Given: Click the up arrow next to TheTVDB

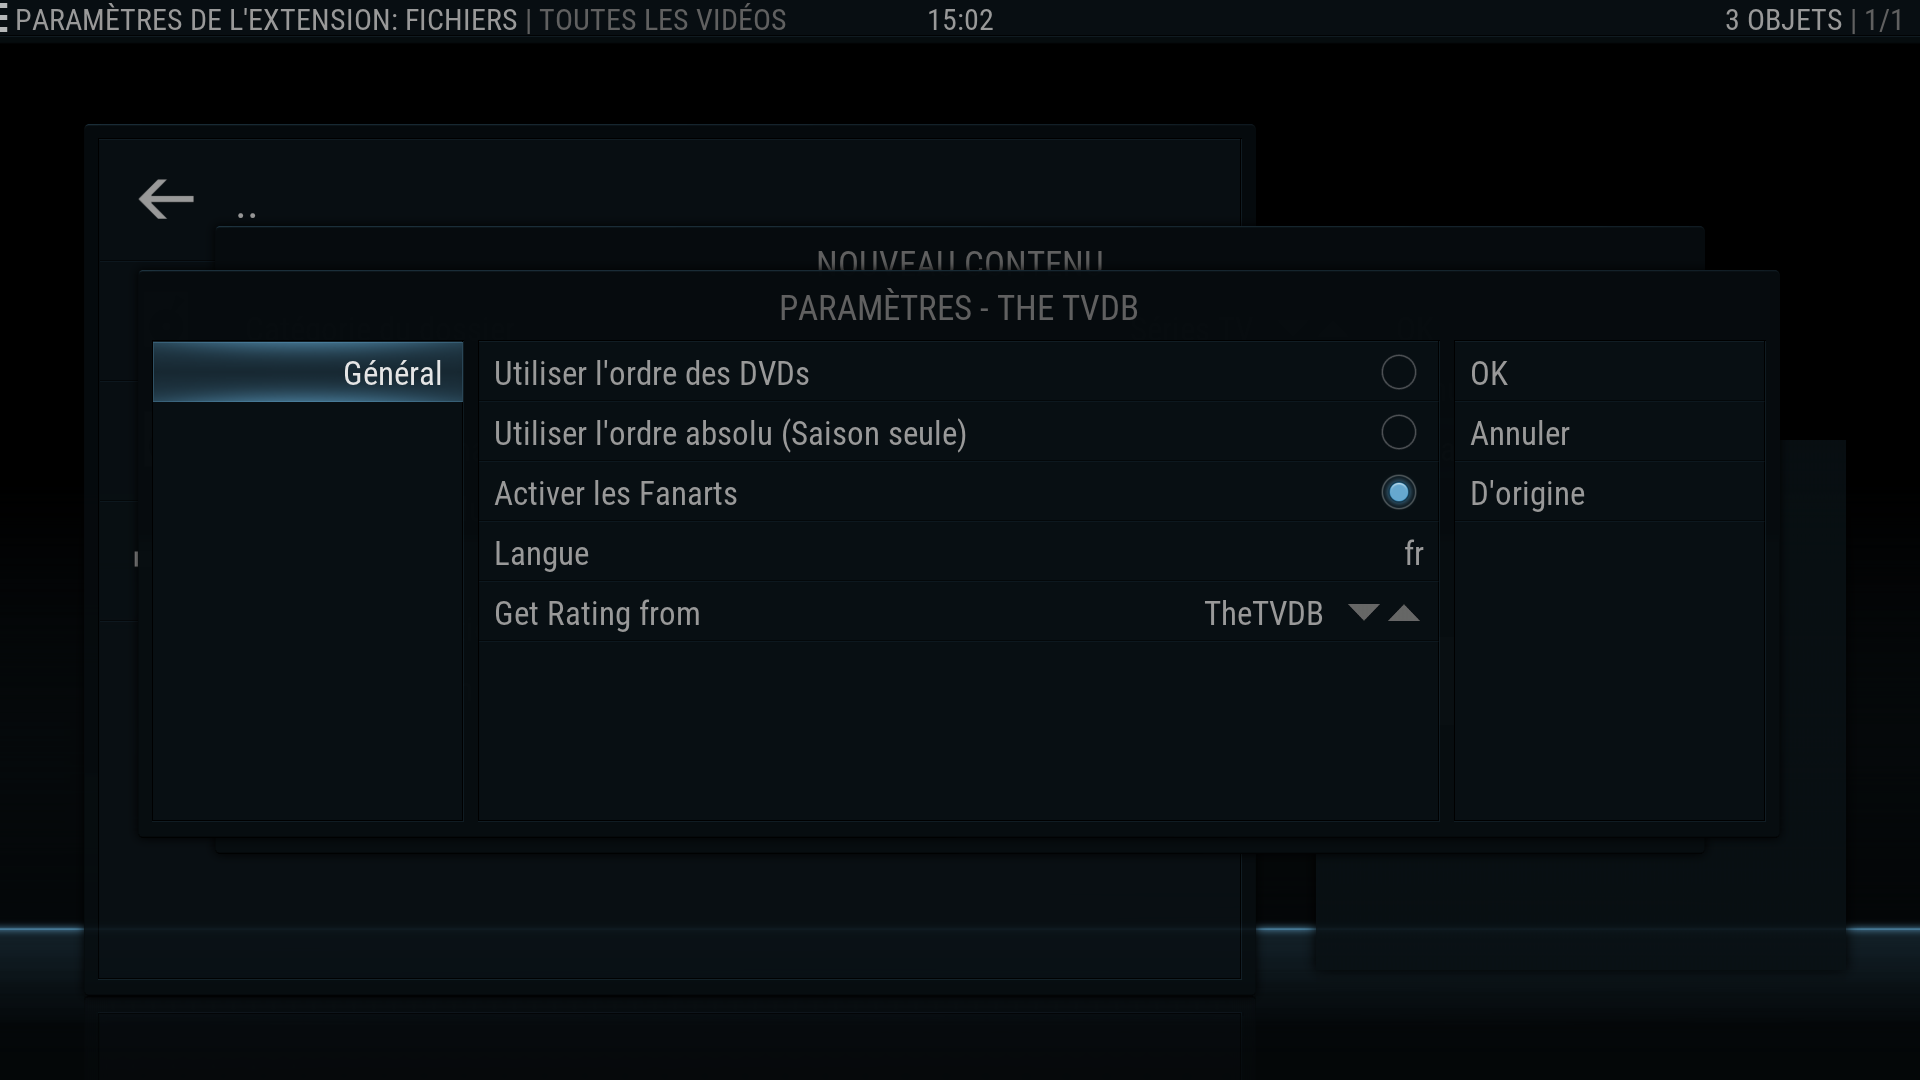Looking at the screenshot, I should [1404, 613].
